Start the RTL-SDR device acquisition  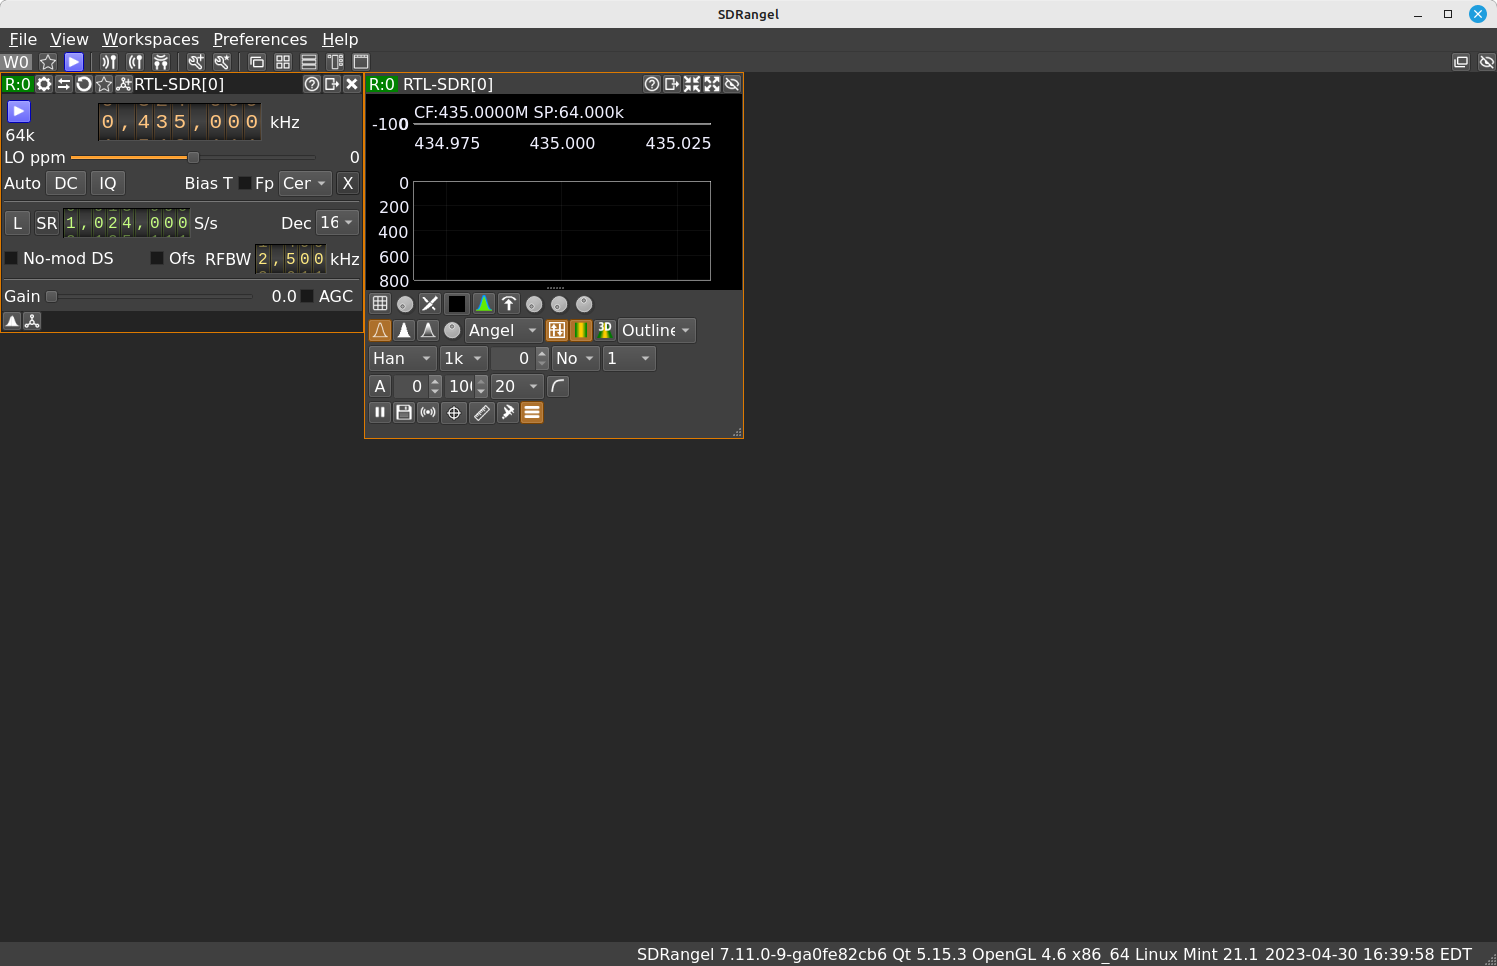[19, 111]
